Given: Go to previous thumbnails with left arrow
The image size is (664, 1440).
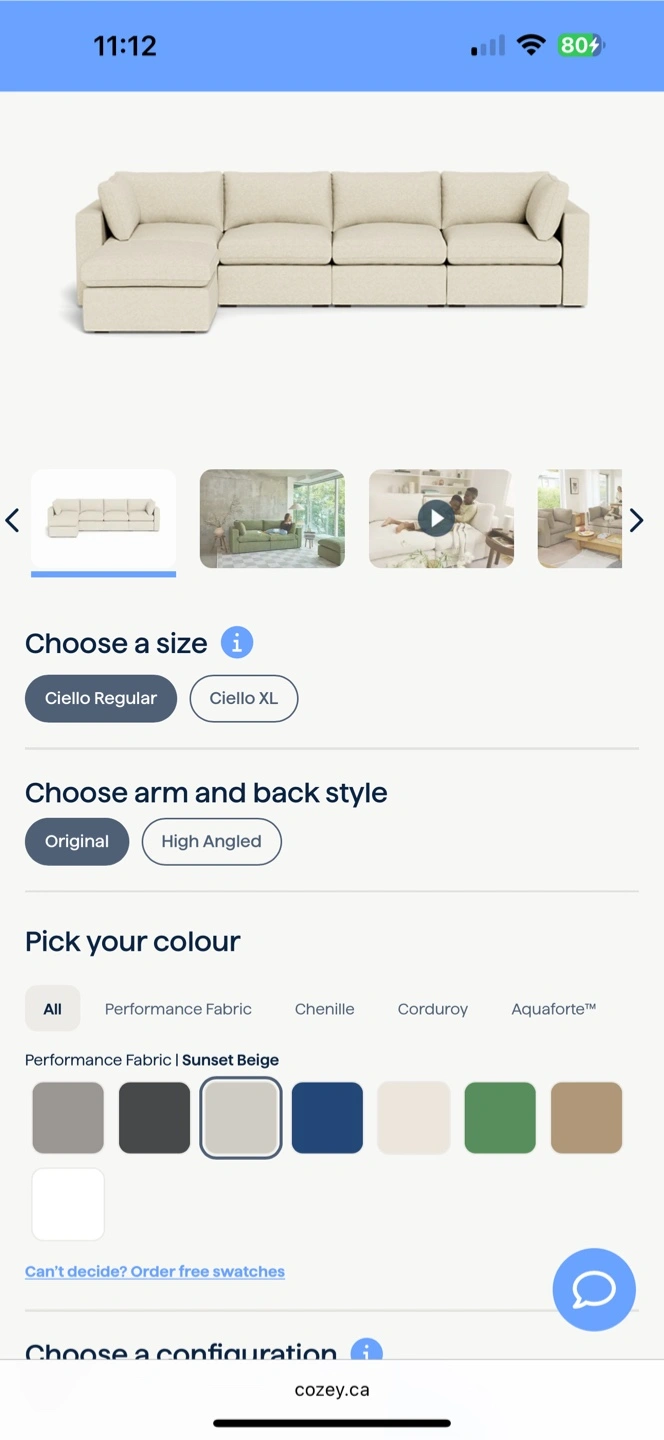Looking at the screenshot, I should coord(13,520).
